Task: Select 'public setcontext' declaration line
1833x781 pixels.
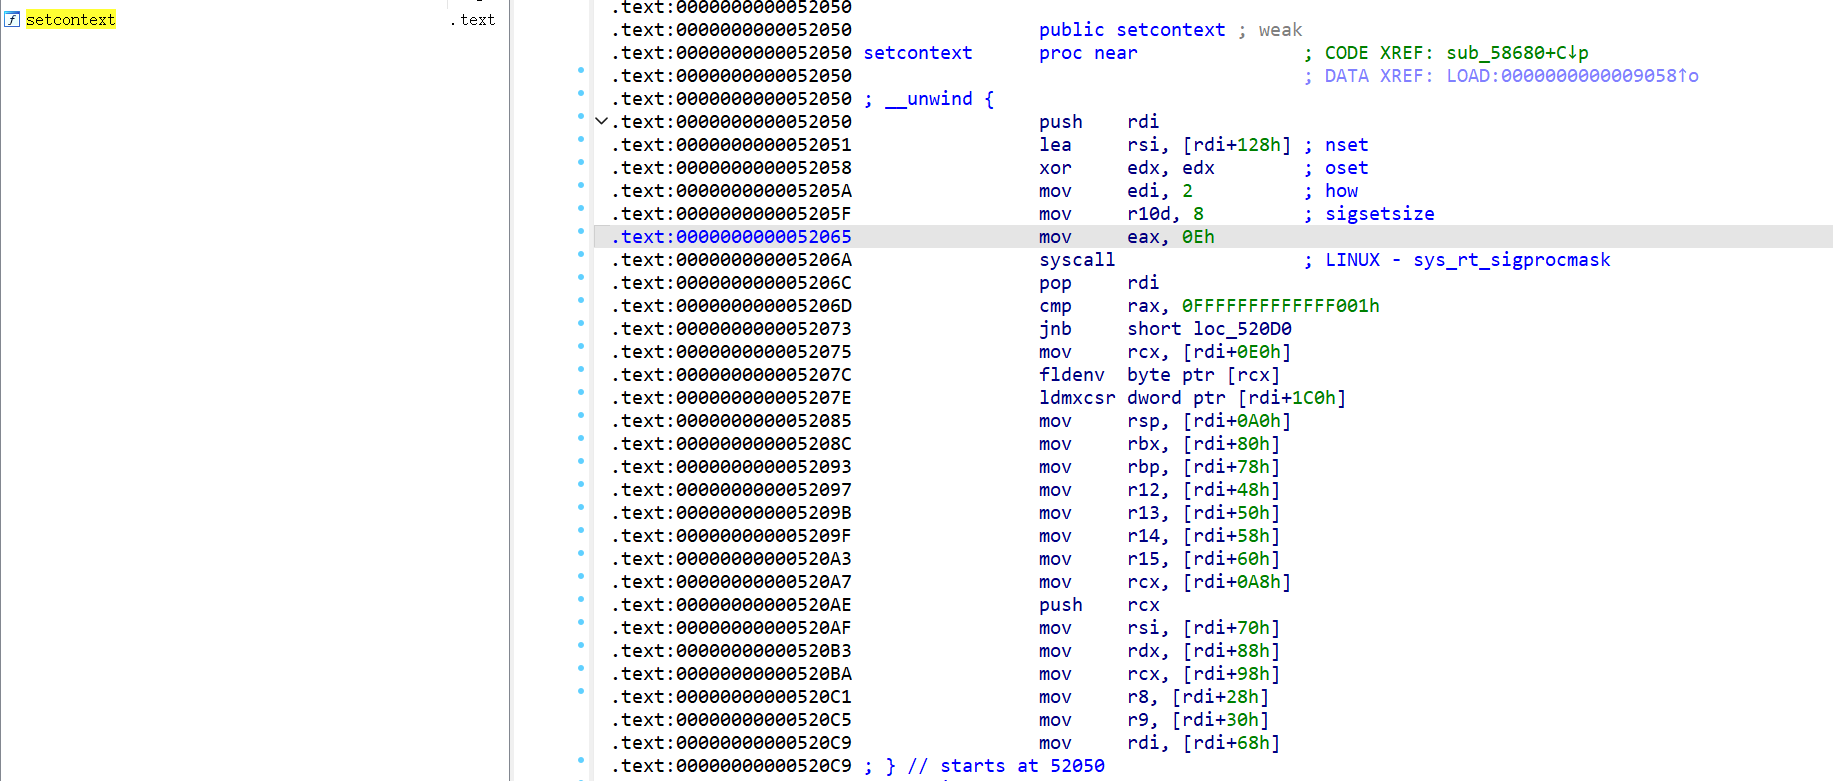Action: tap(1132, 30)
